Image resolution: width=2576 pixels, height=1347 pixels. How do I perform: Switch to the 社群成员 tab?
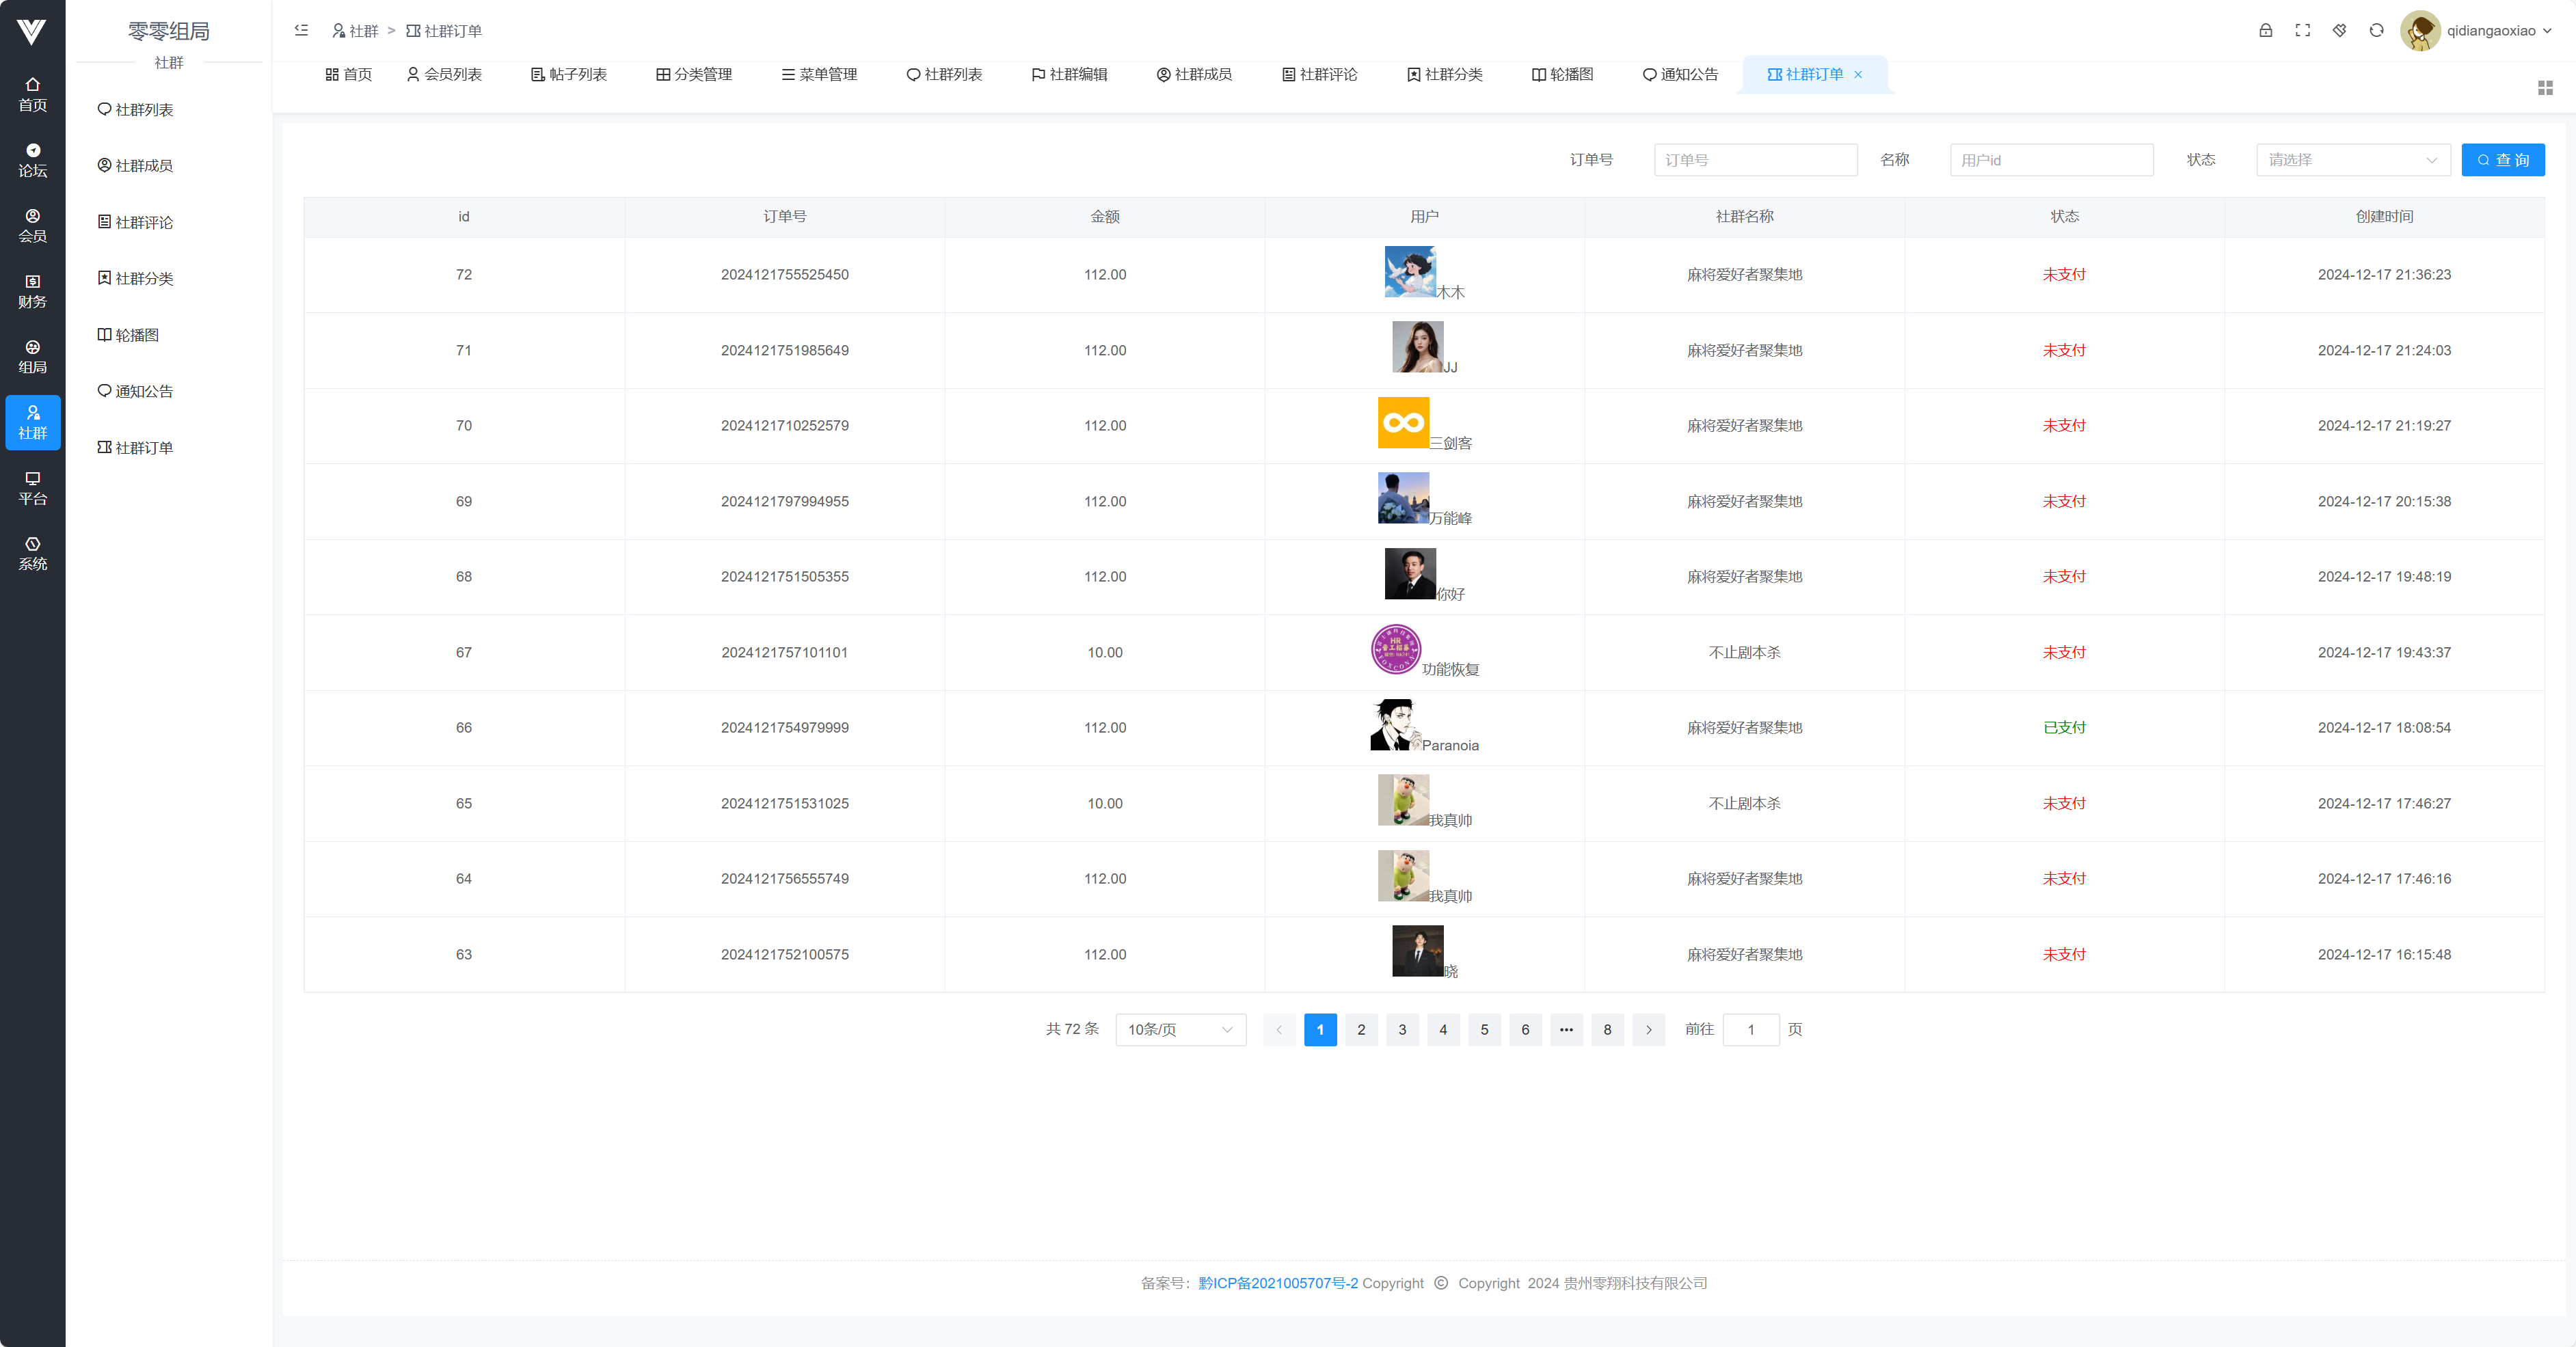tap(1194, 75)
